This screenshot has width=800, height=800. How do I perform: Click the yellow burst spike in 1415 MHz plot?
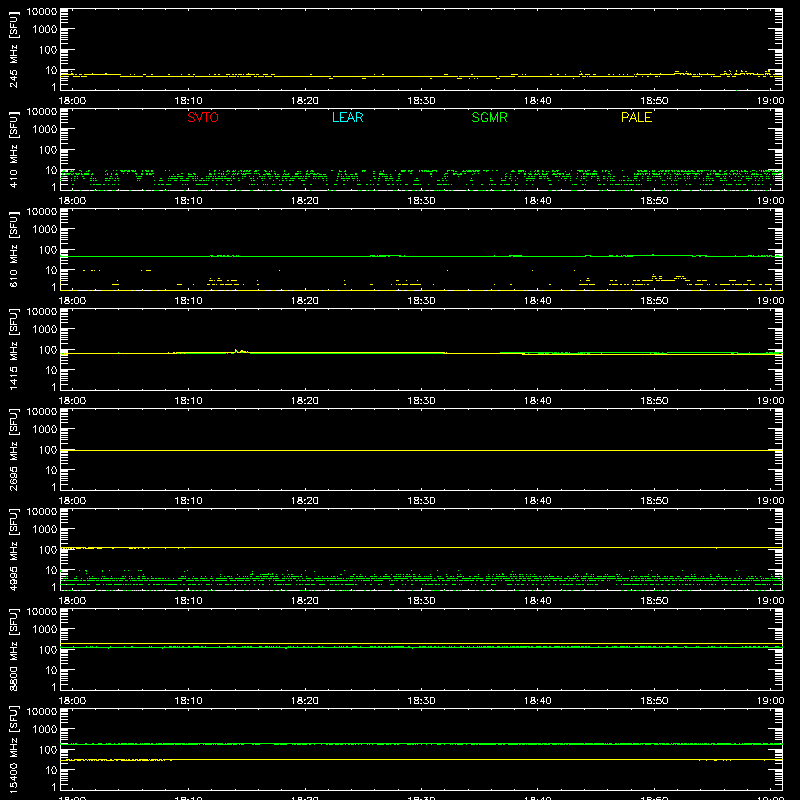[x=239, y=351]
